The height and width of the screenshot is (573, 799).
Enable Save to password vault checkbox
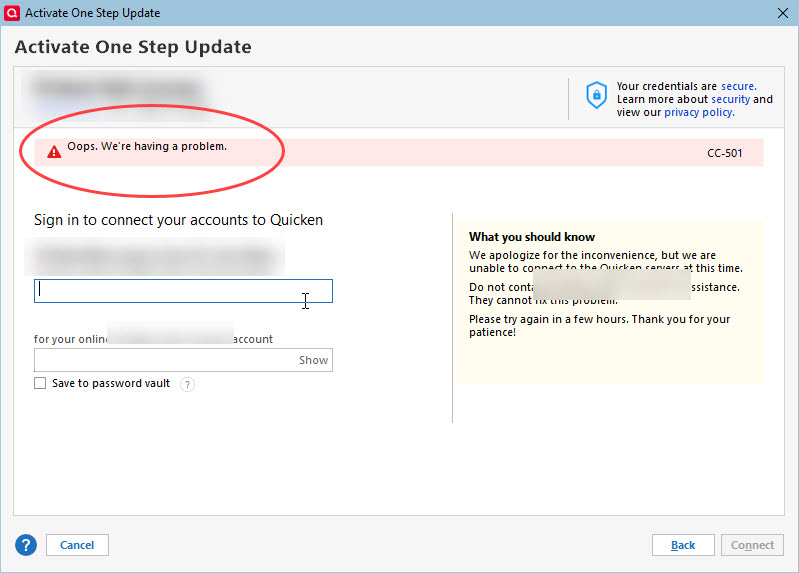40,383
